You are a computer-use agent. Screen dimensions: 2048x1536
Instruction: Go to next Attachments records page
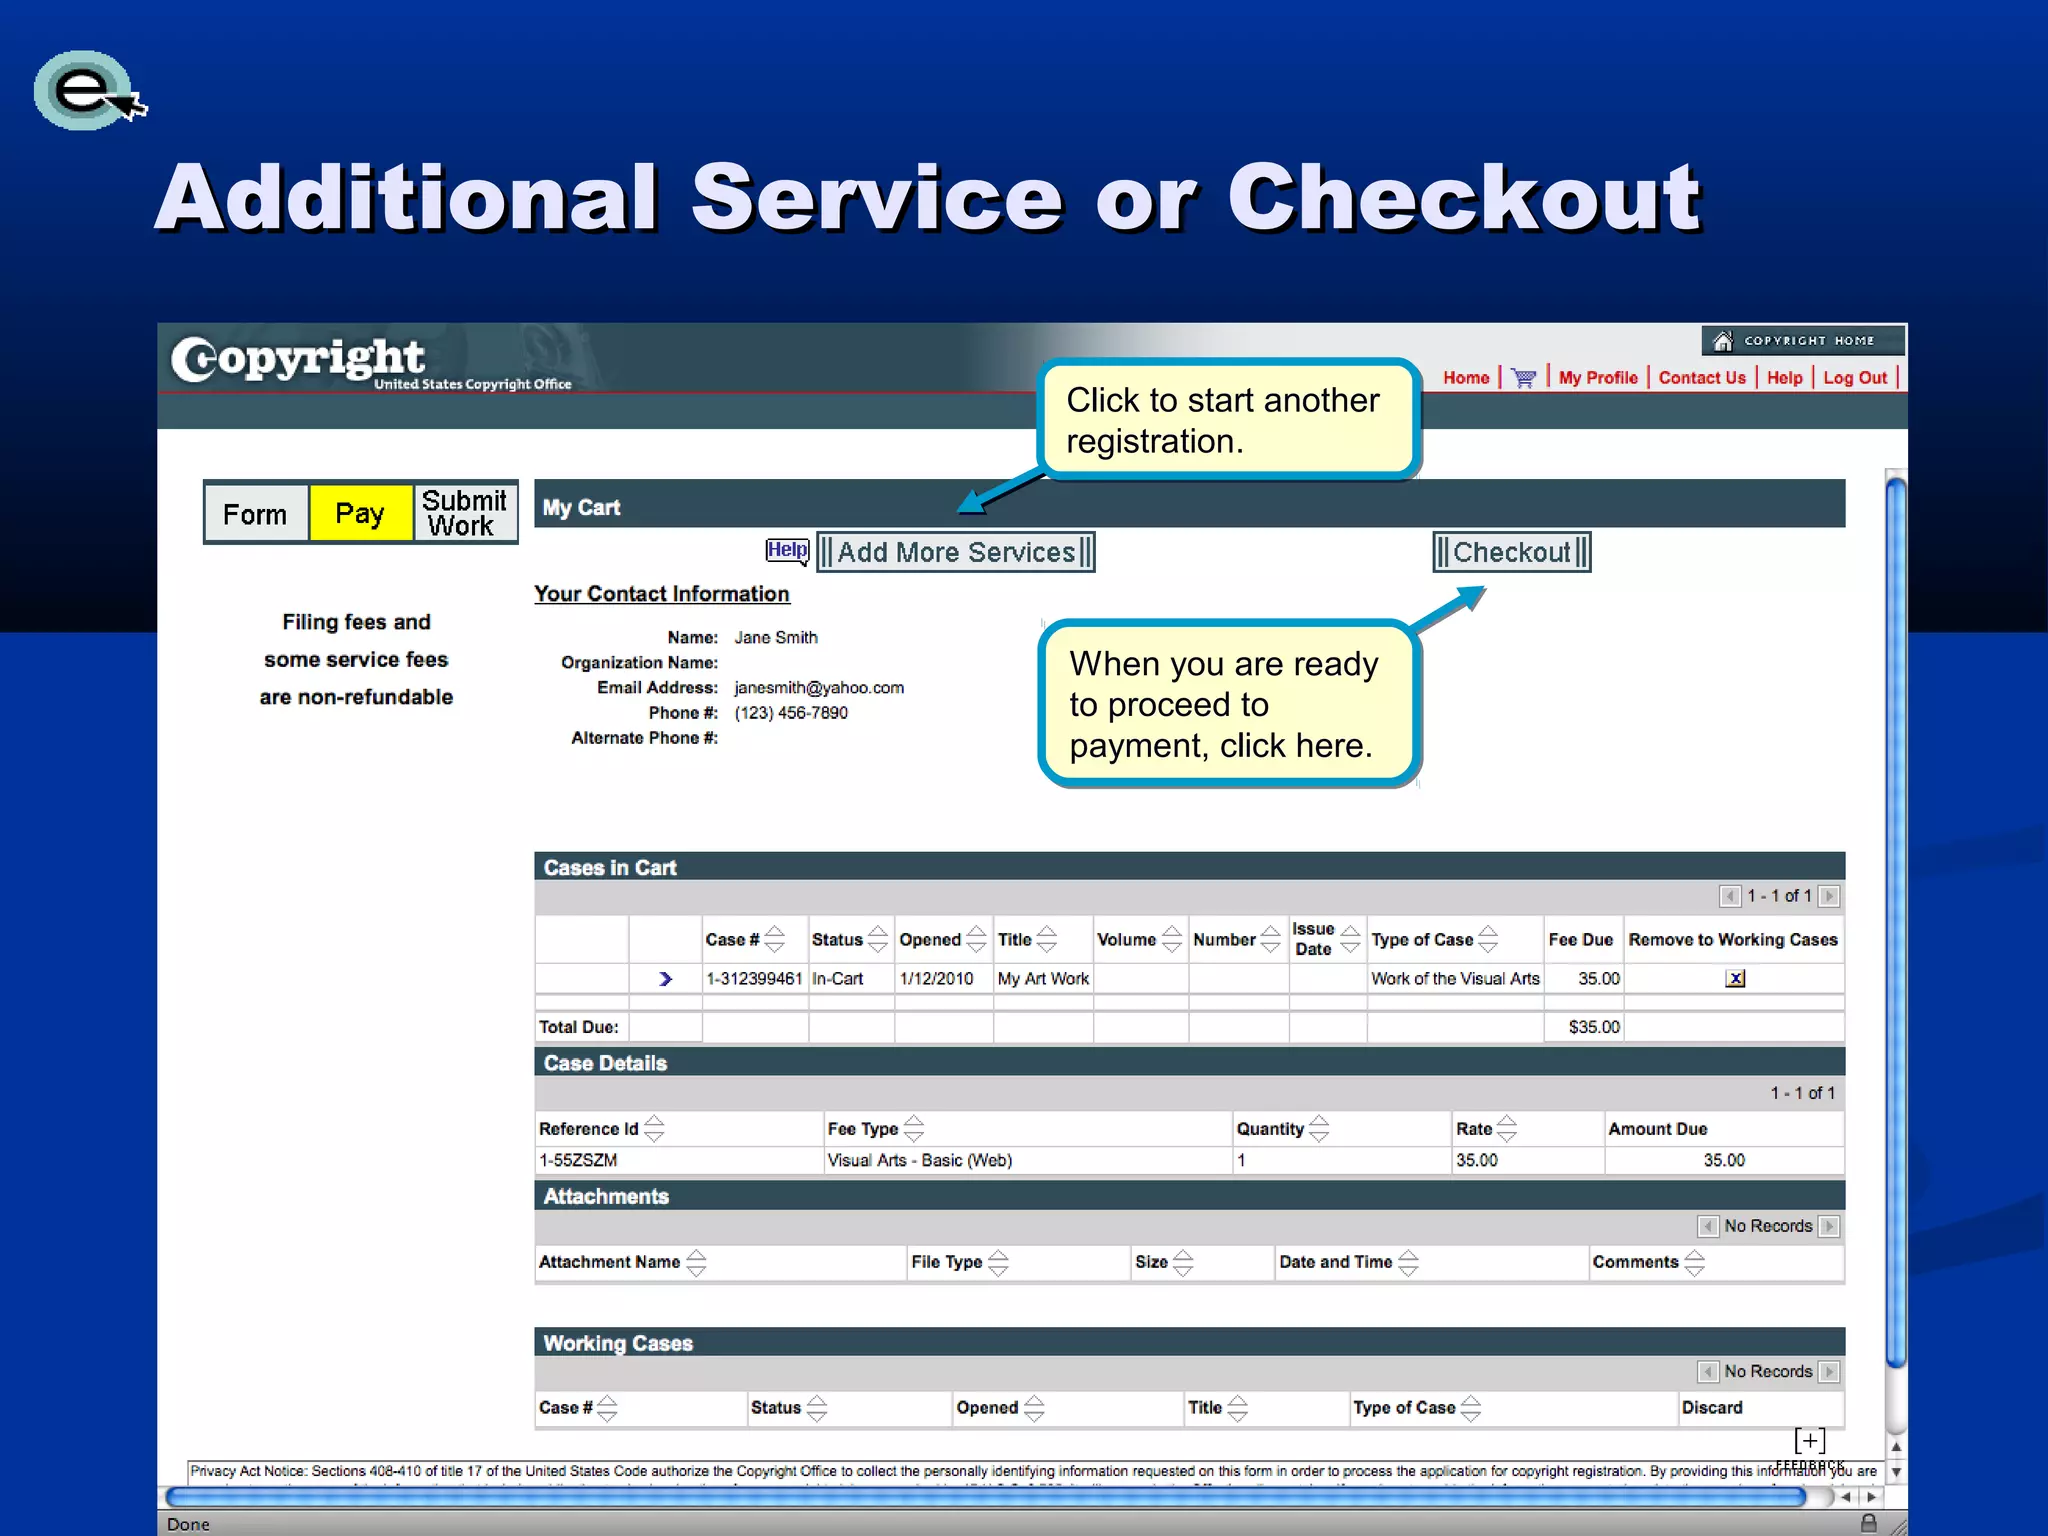point(1828,1226)
